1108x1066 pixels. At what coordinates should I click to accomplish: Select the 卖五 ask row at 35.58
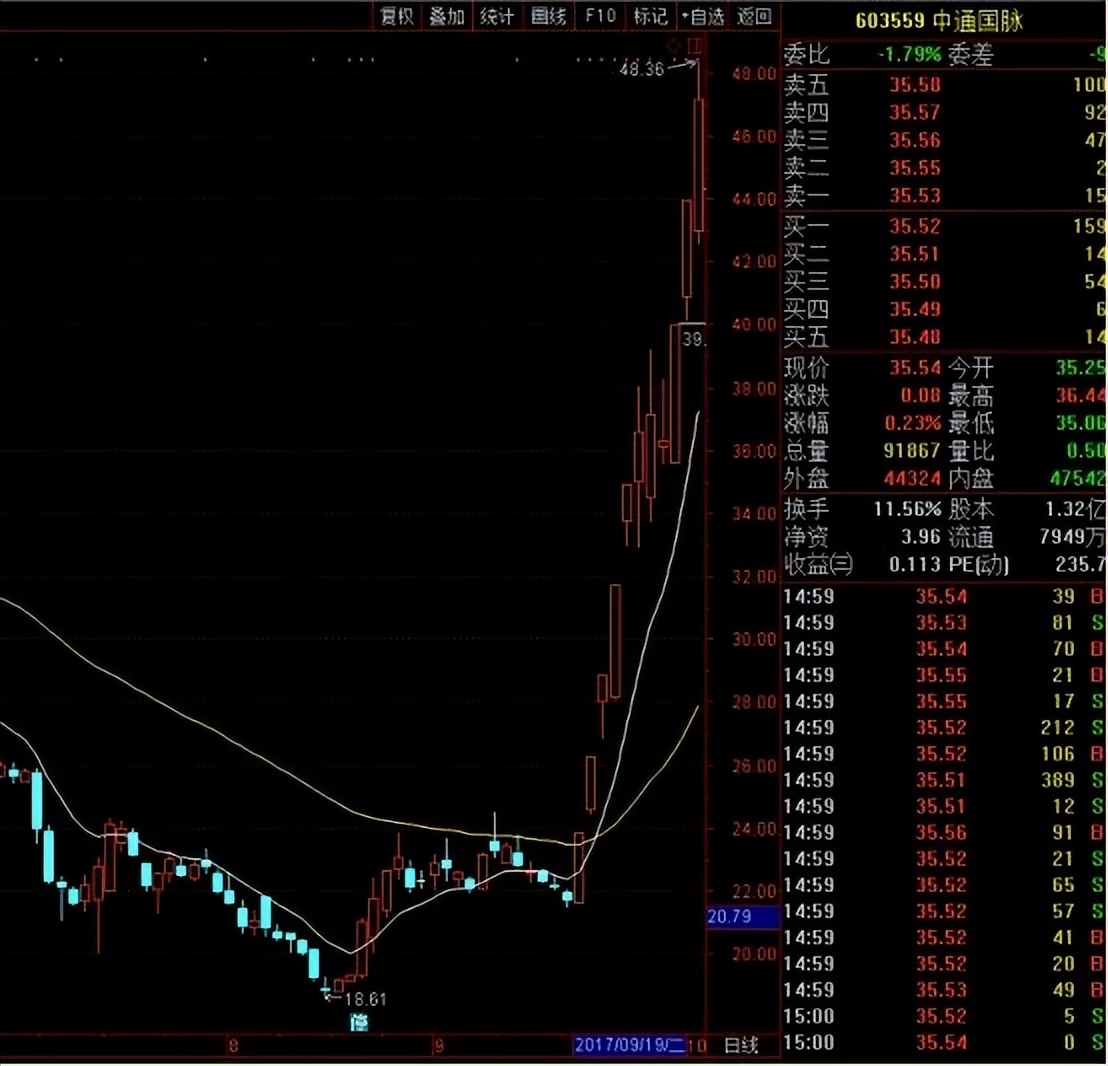point(944,85)
